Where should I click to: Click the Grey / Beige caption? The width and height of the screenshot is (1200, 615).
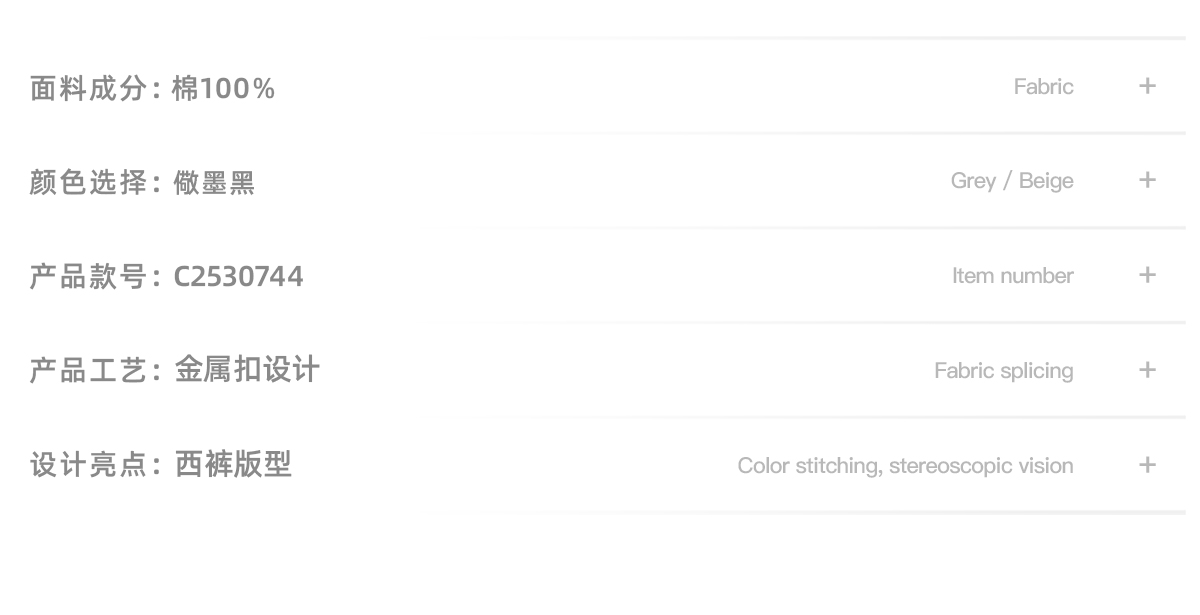(x=1011, y=181)
